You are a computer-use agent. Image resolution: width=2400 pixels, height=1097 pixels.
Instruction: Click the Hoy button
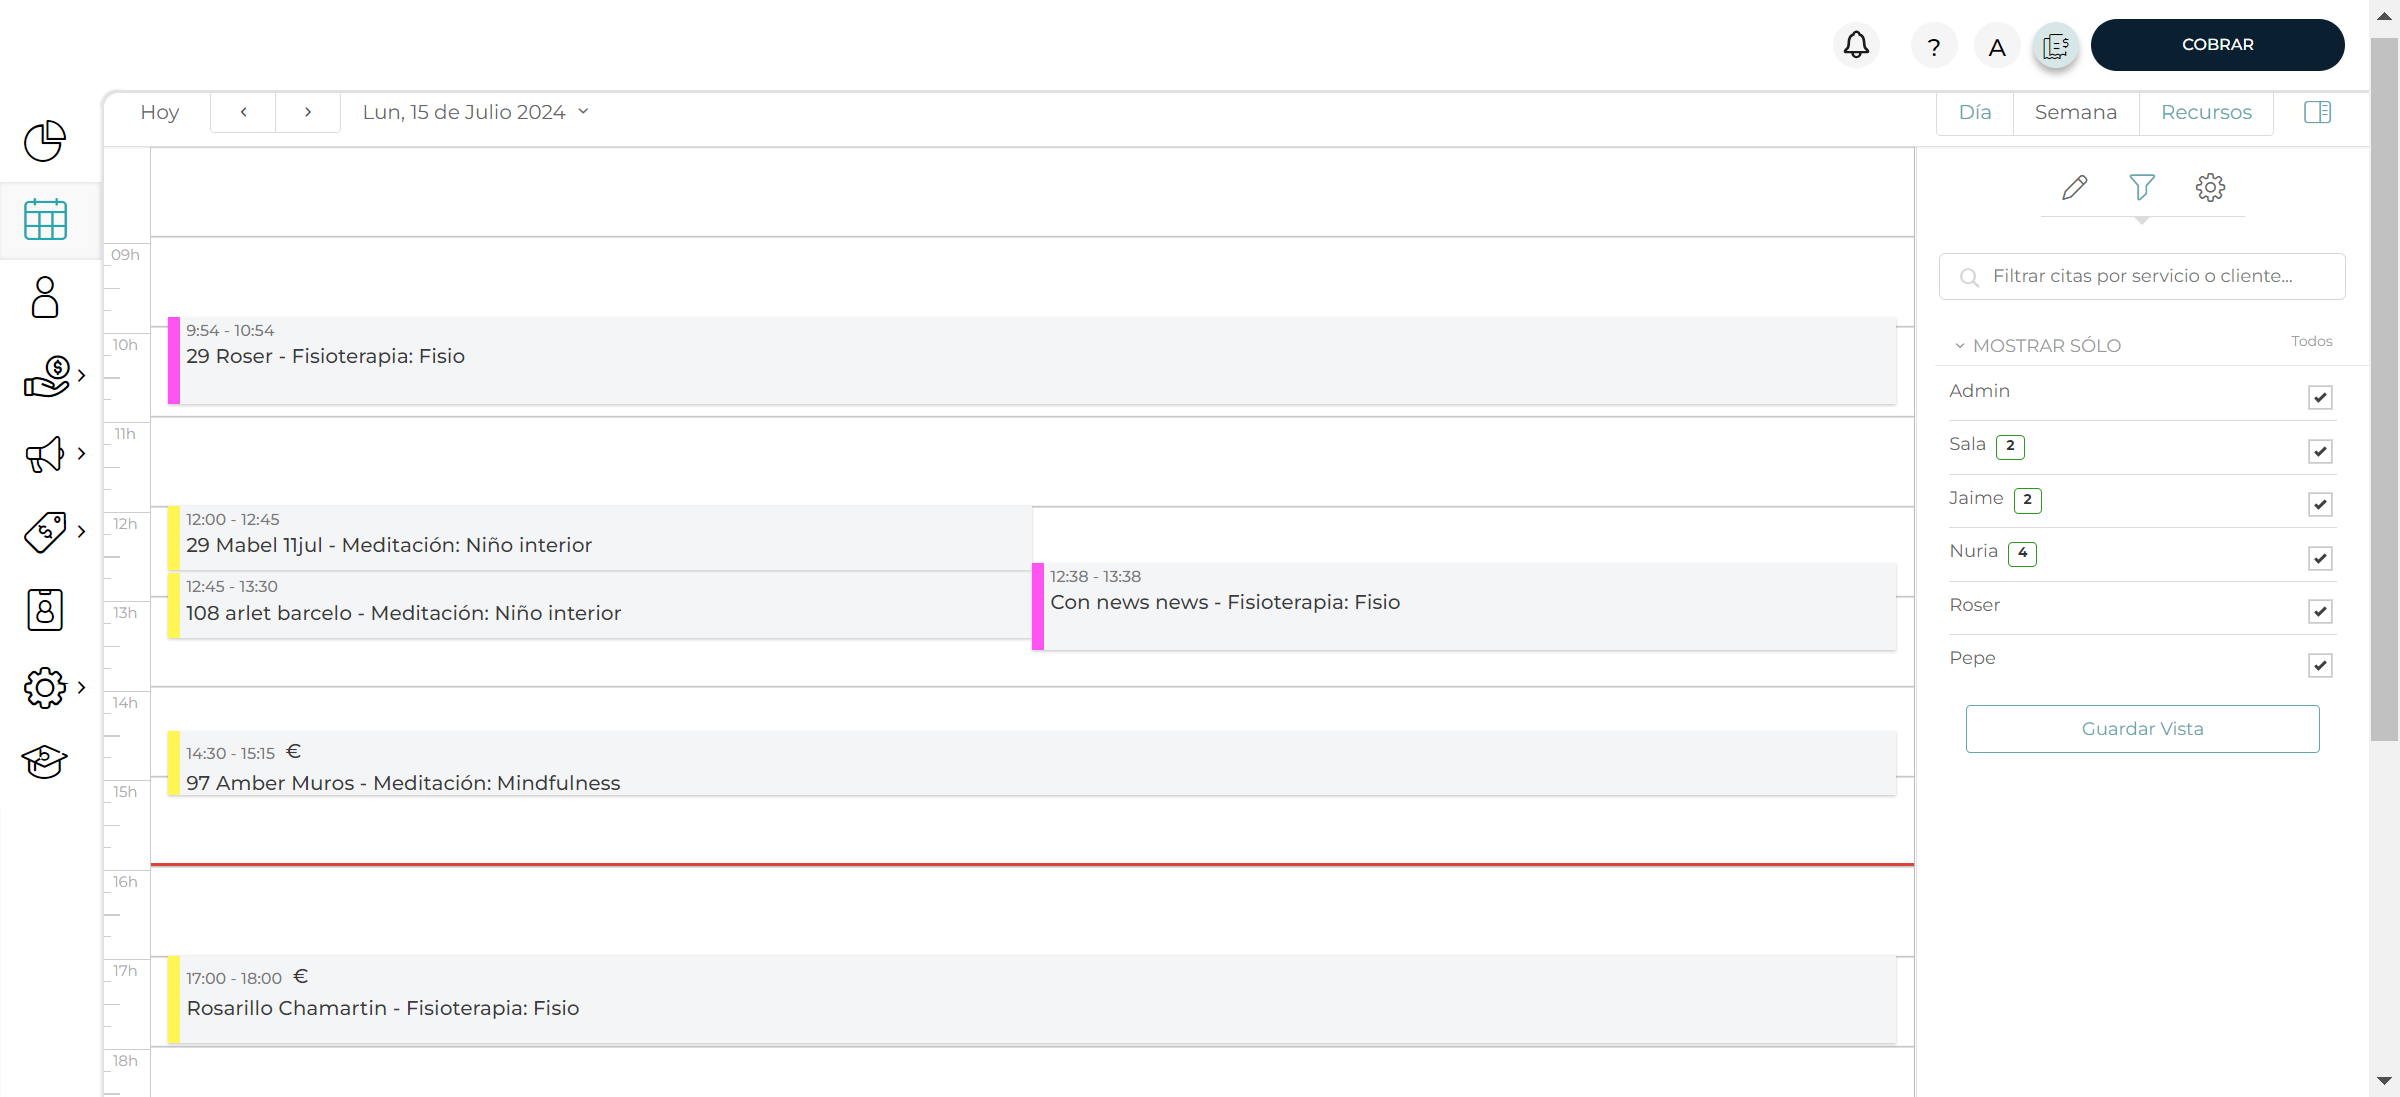(x=159, y=112)
